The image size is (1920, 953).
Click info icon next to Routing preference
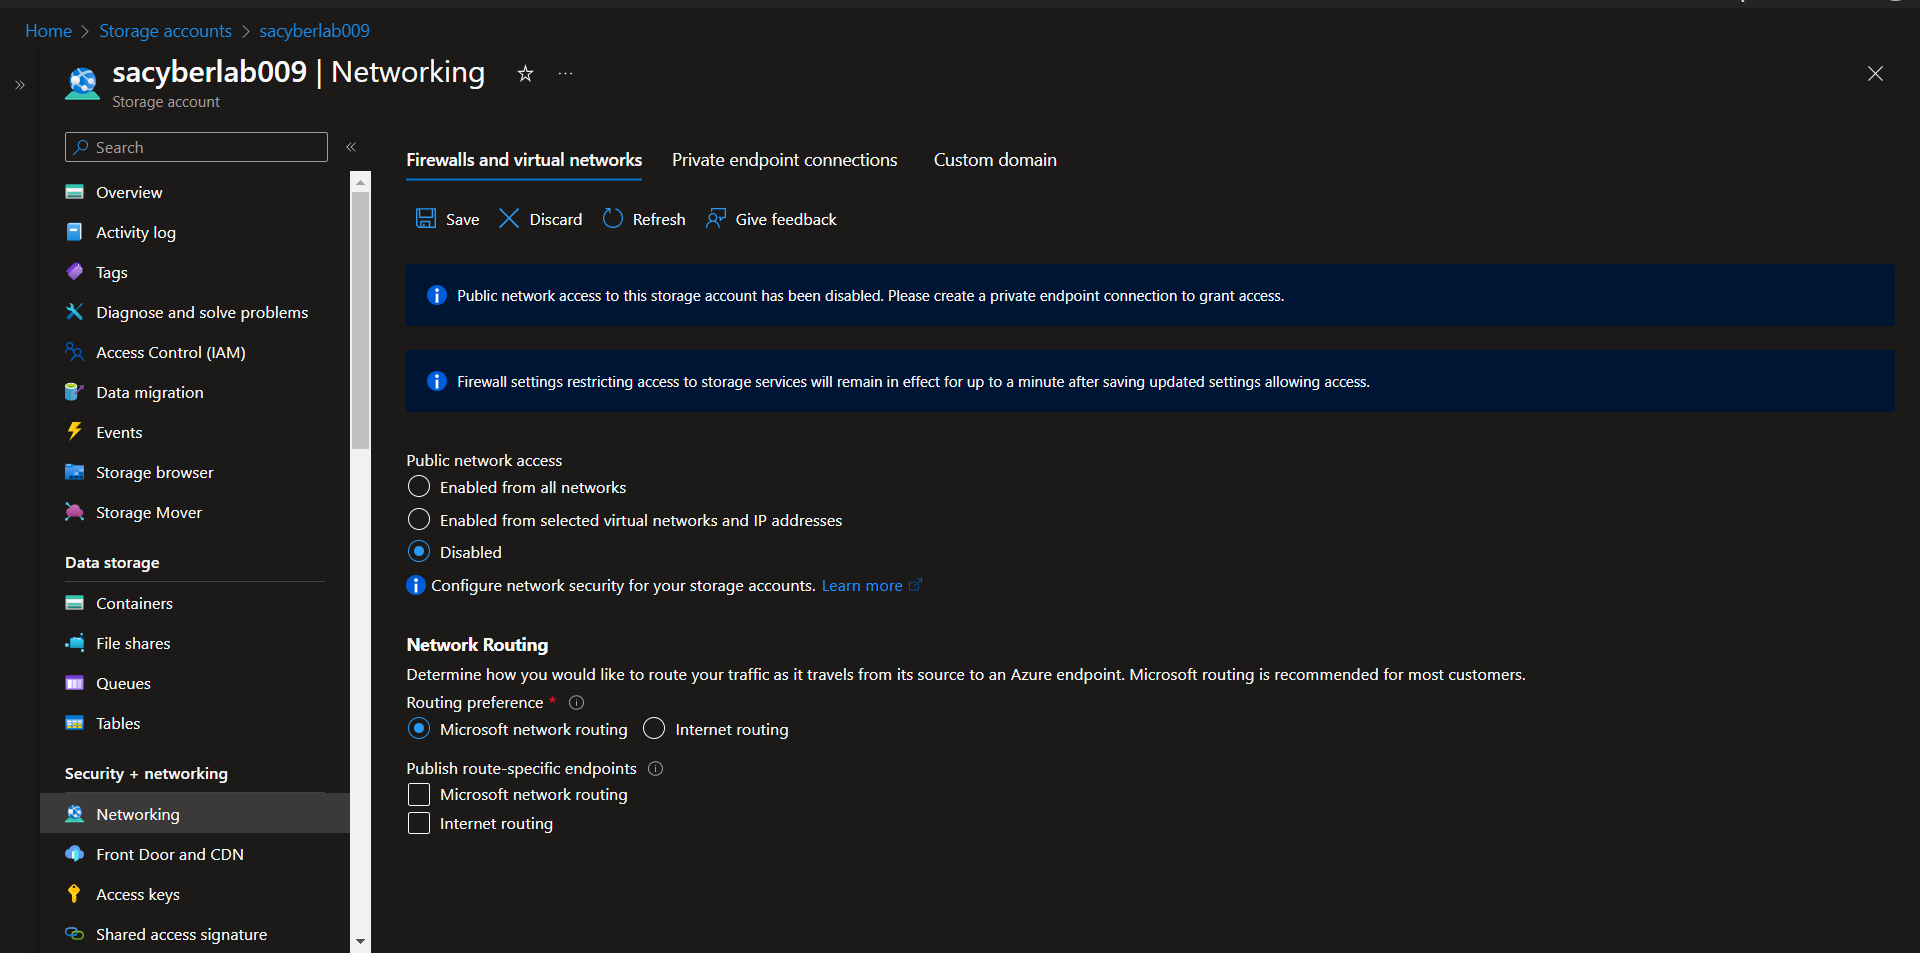(x=576, y=703)
